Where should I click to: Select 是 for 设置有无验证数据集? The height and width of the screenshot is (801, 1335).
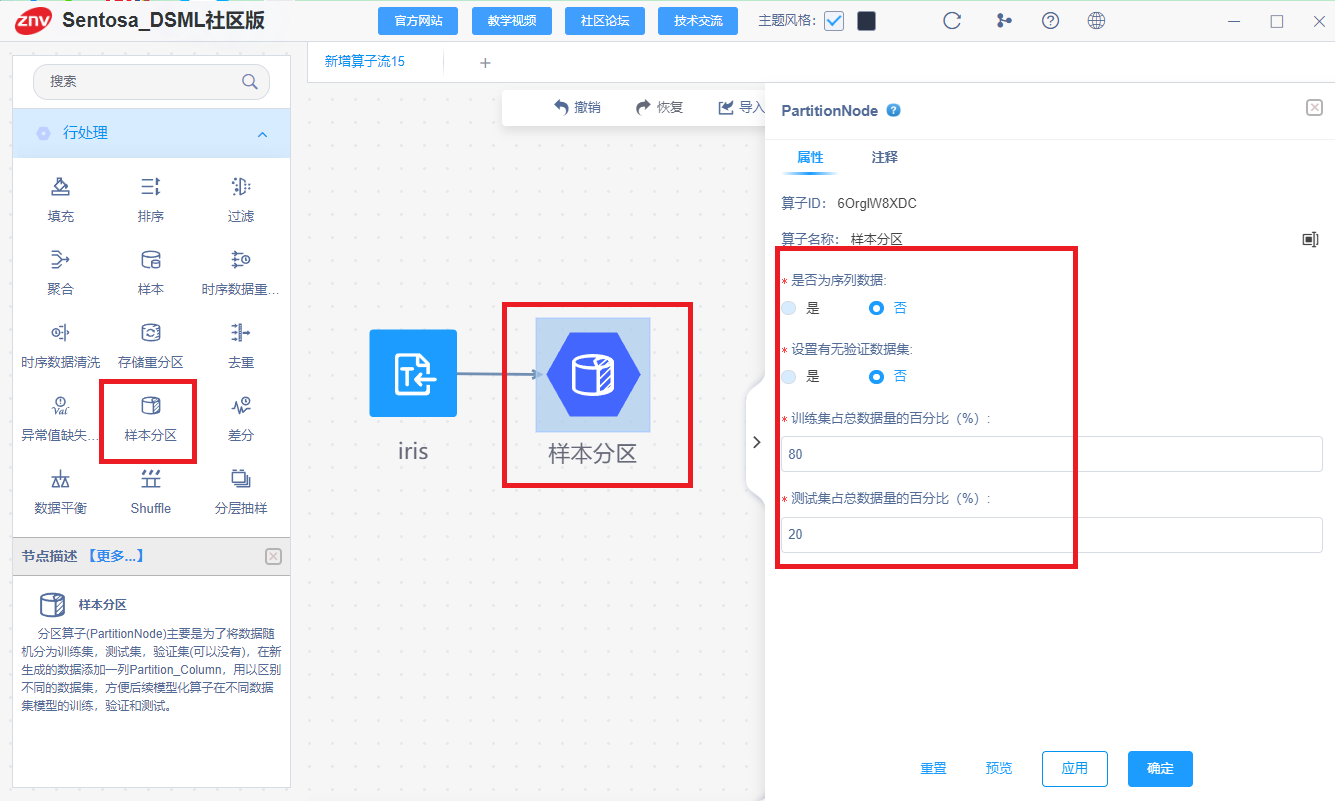tap(788, 376)
